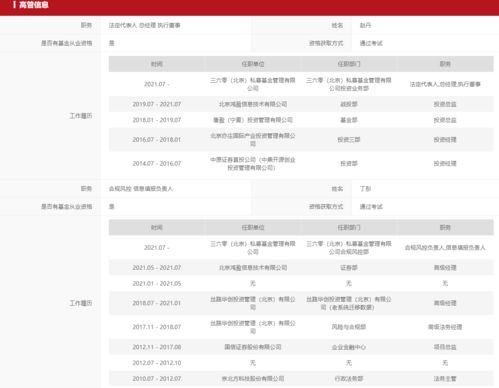Click the date cell 2018.07 - 2021.01
The width and height of the screenshot is (499, 388).
tap(157, 303)
